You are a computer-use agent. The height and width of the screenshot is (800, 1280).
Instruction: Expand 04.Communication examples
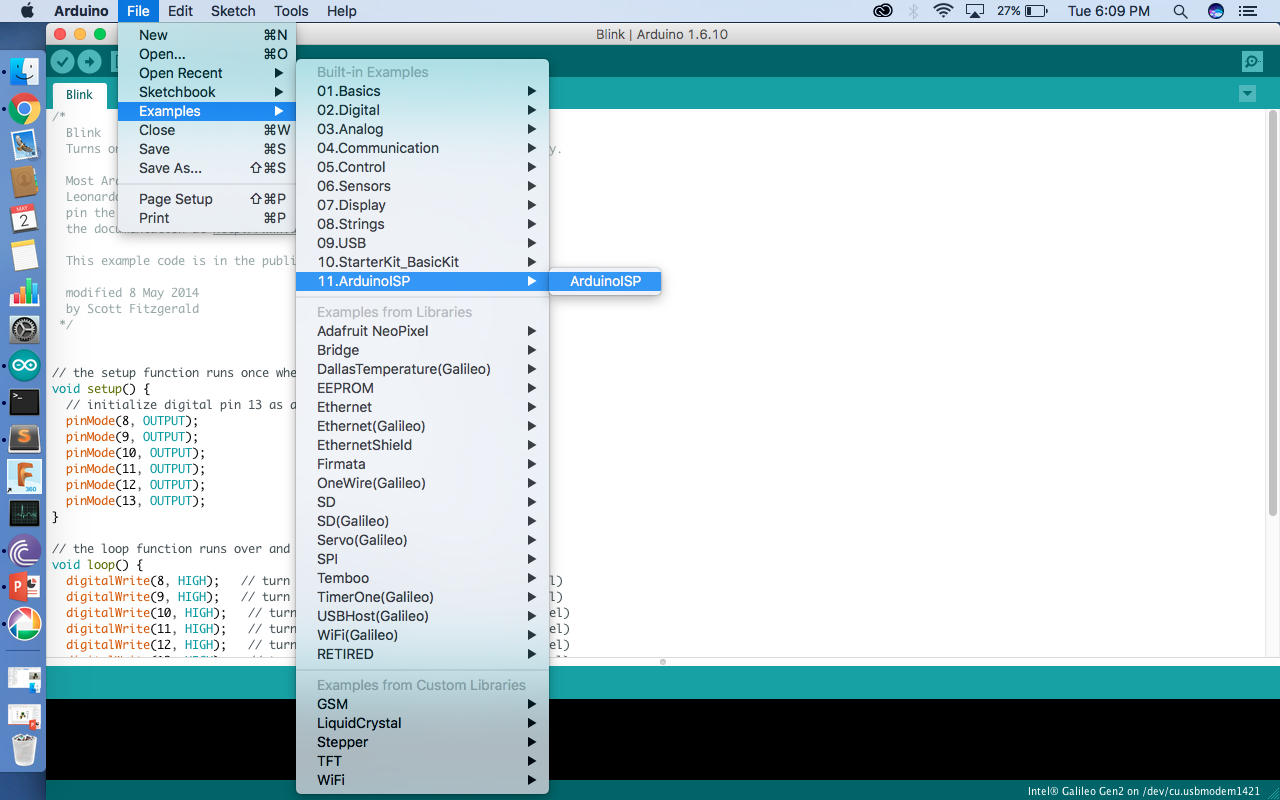[x=422, y=148]
